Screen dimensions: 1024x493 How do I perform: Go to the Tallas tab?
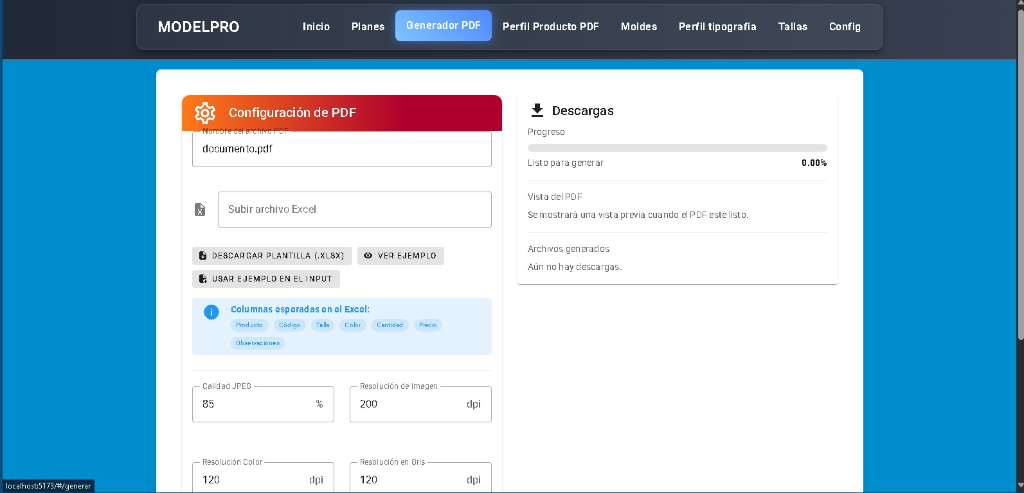pyautogui.click(x=793, y=27)
